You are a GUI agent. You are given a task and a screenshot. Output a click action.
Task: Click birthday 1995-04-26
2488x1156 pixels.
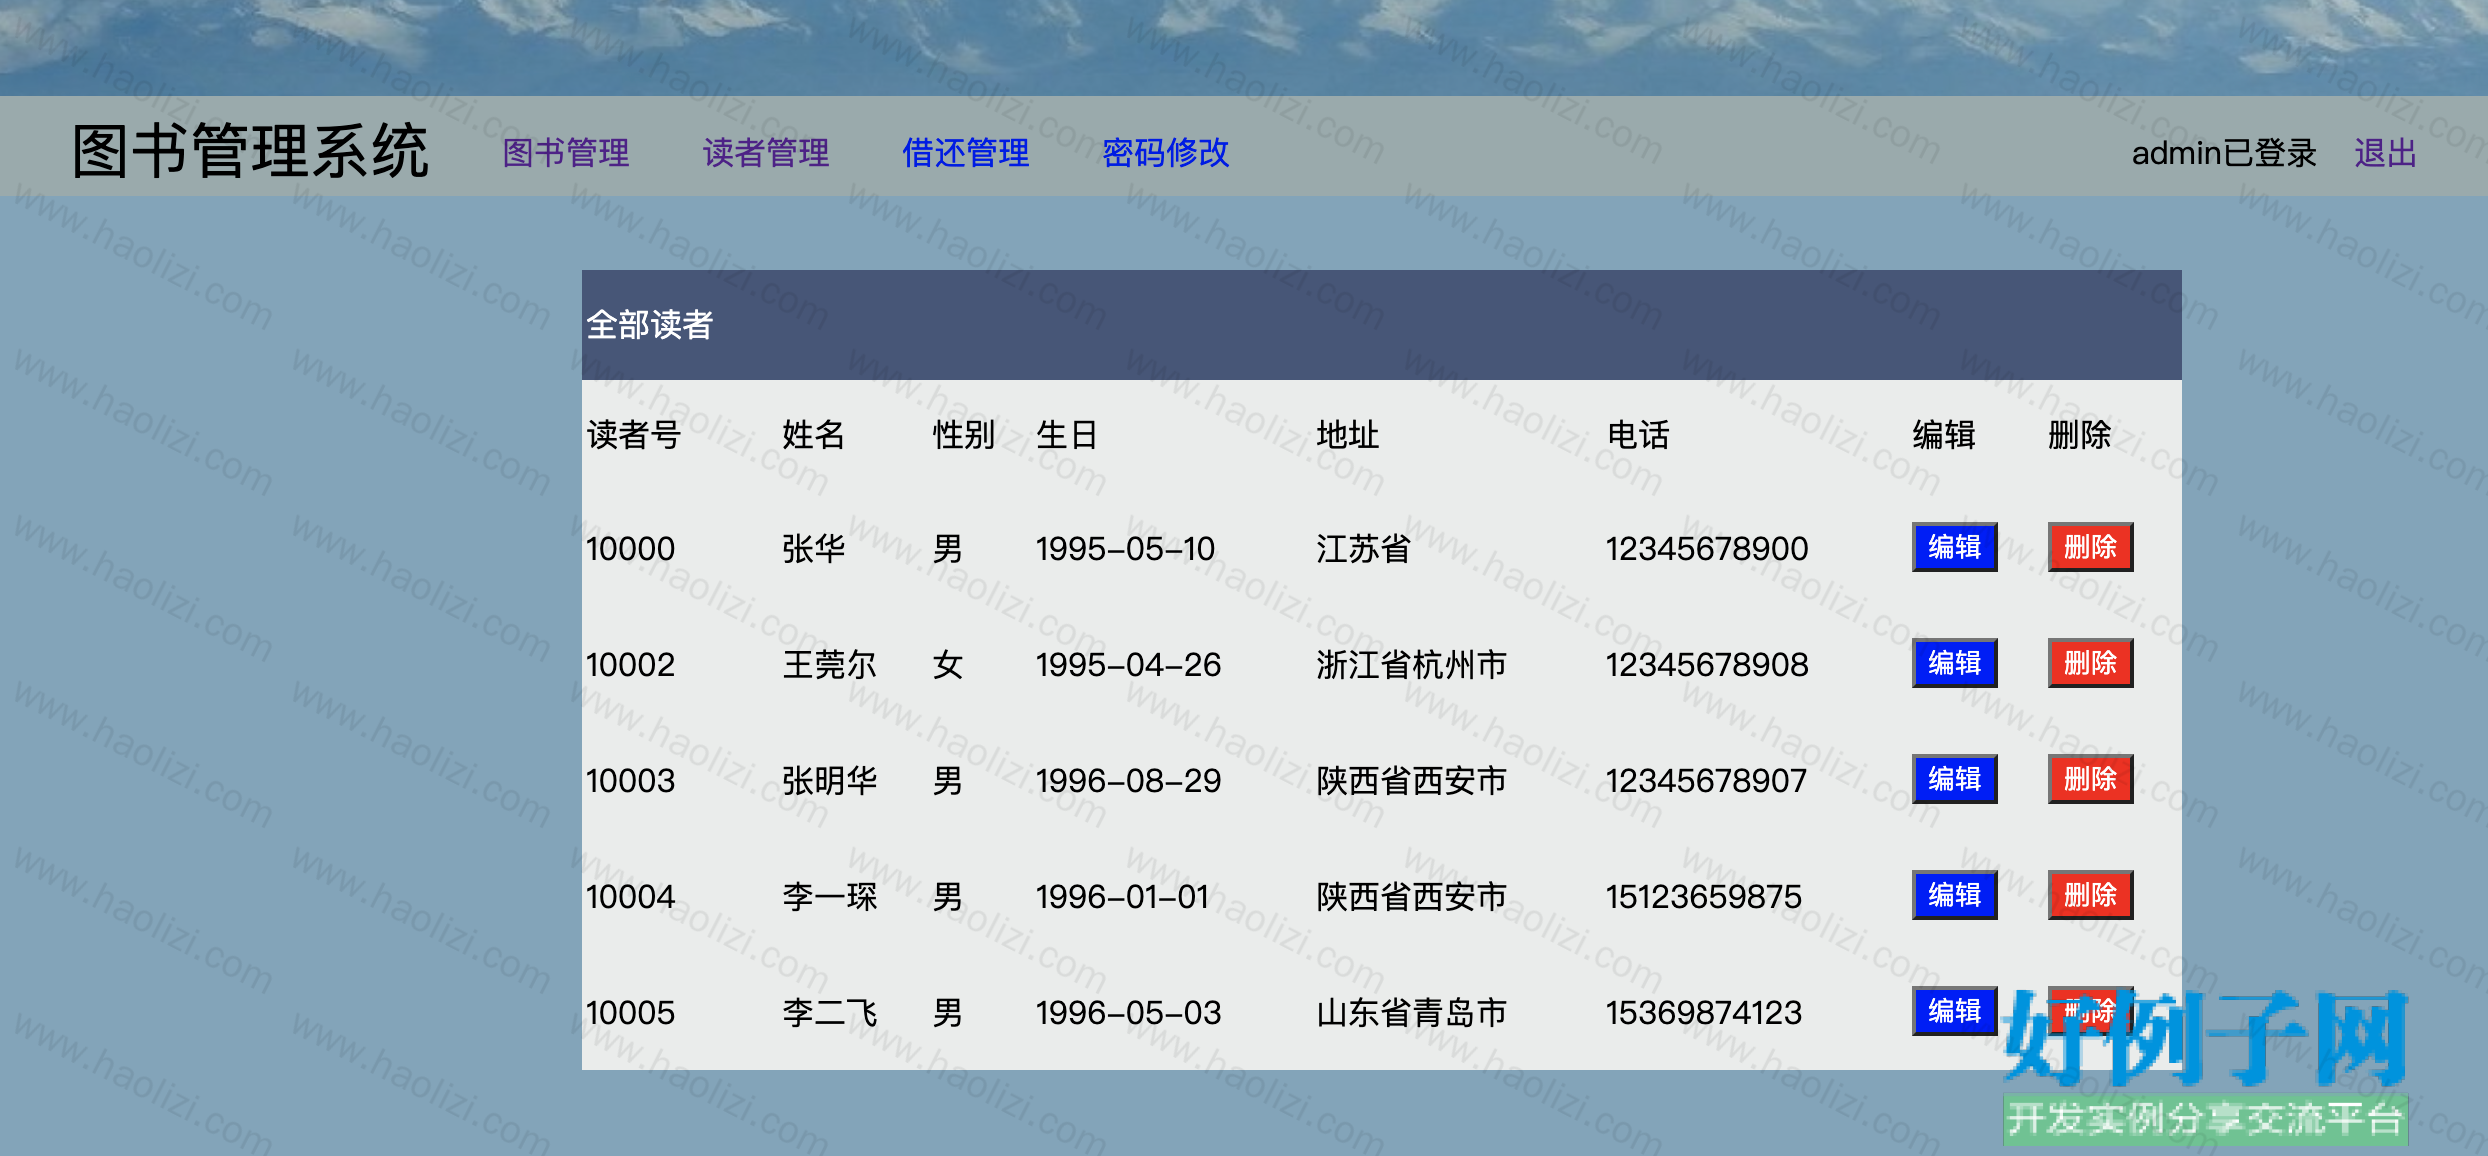tap(1128, 665)
